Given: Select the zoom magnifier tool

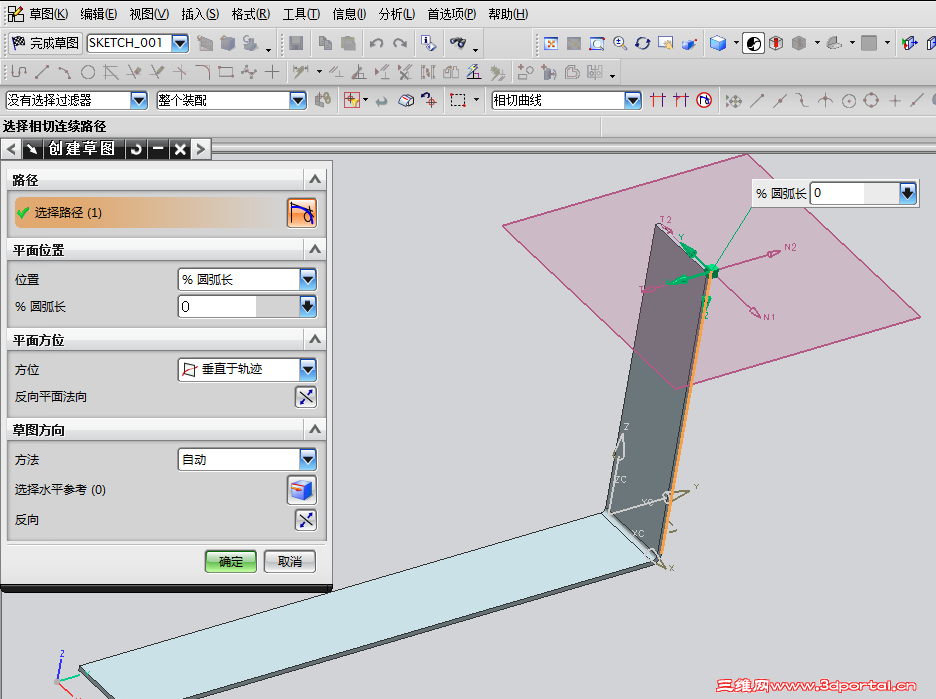Looking at the screenshot, I should click(x=620, y=43).
